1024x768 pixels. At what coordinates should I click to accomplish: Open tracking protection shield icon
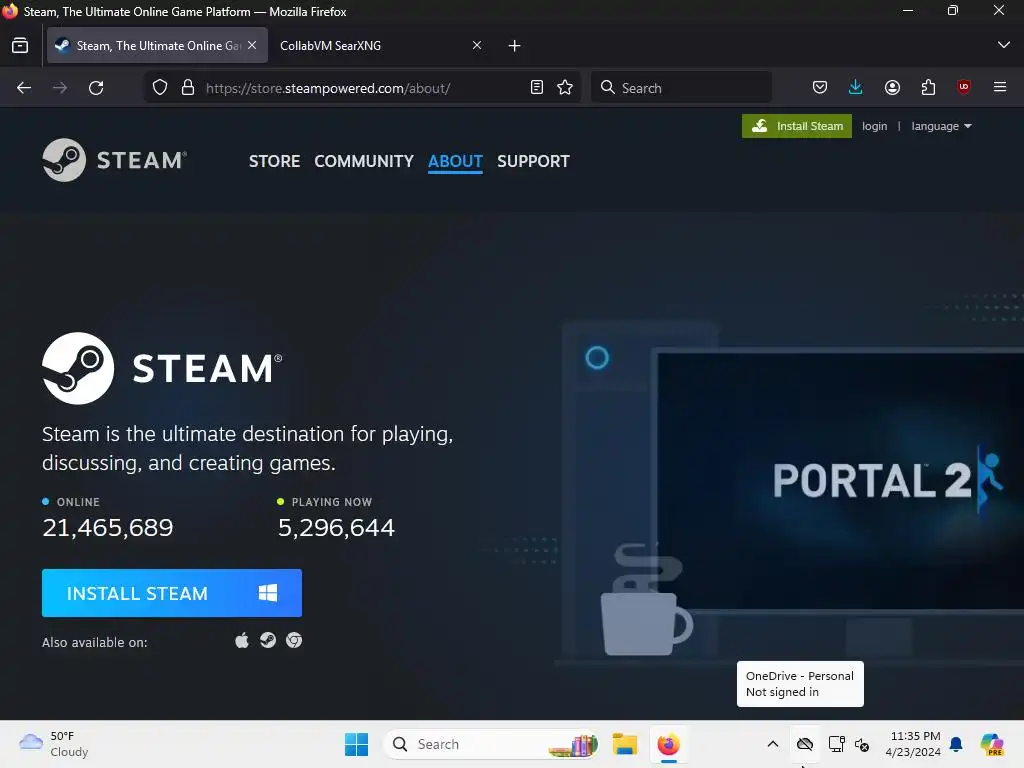pyautogui.click(x=160, y=88)
